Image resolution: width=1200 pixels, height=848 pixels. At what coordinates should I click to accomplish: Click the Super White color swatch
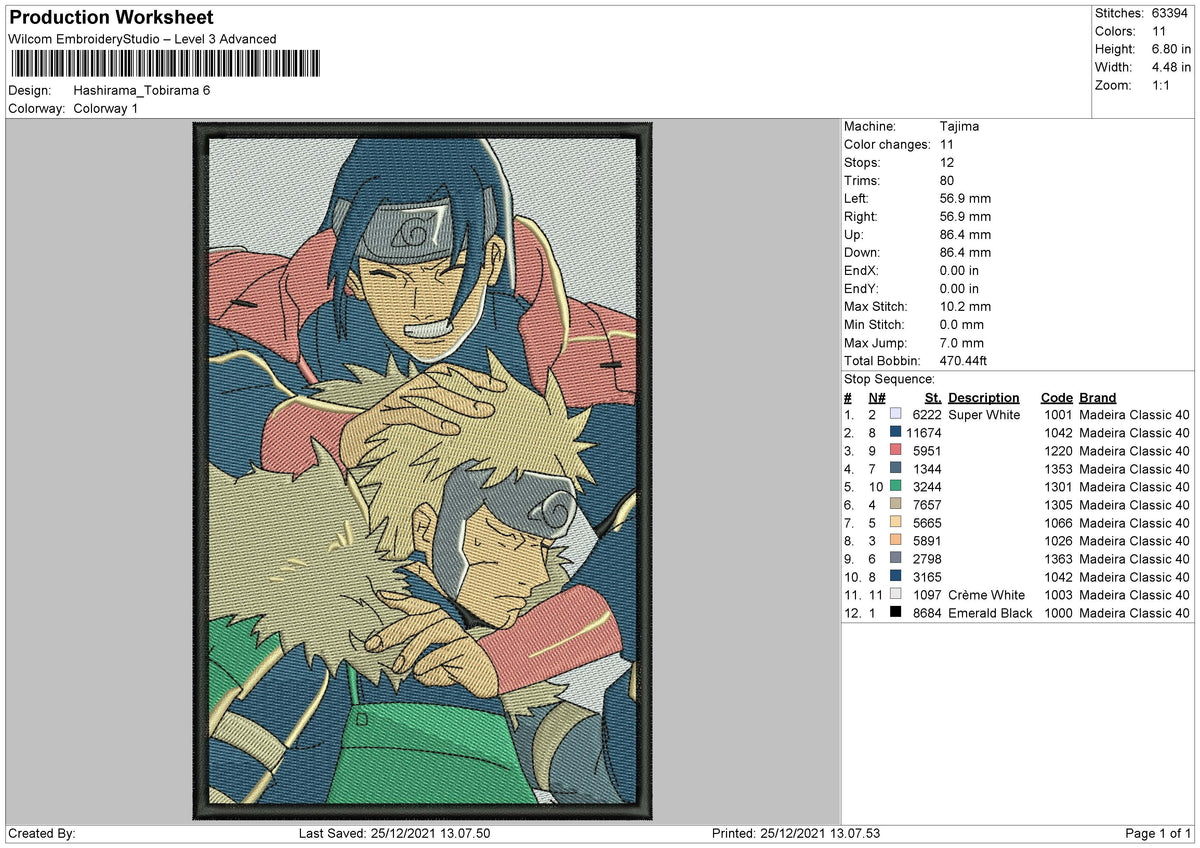pos(895,414)
